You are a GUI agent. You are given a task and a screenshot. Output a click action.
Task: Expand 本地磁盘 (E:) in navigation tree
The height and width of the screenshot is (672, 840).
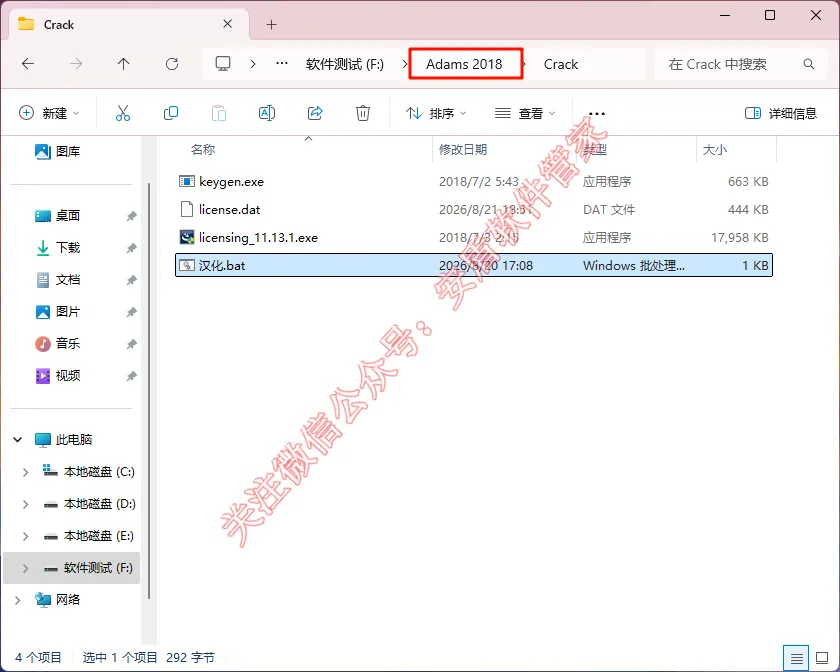pyautogui.click(x=25, y=536)
